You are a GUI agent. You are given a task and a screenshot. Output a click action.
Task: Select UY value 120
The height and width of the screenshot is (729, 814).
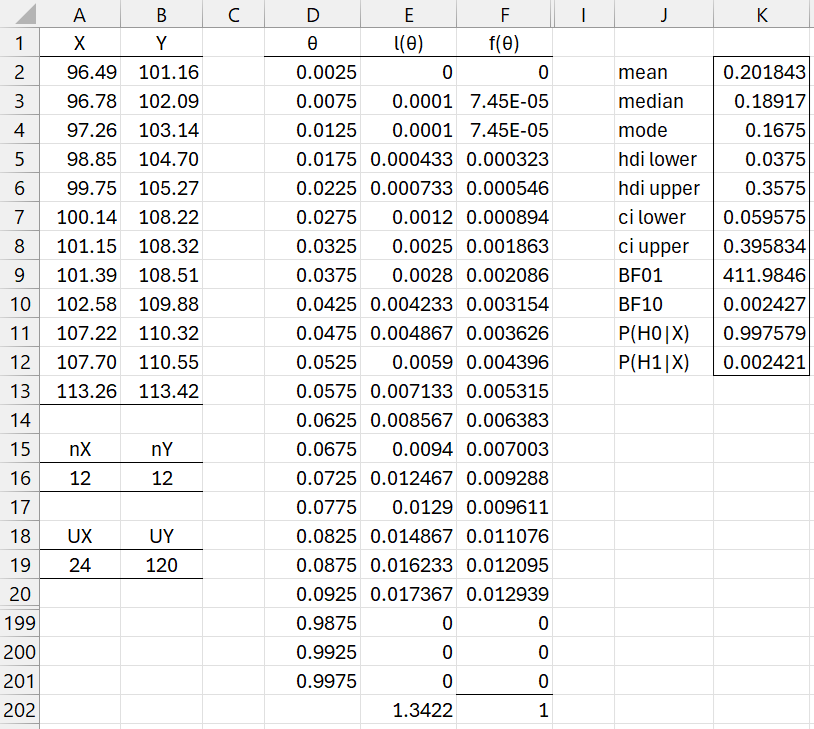(161, 565)
